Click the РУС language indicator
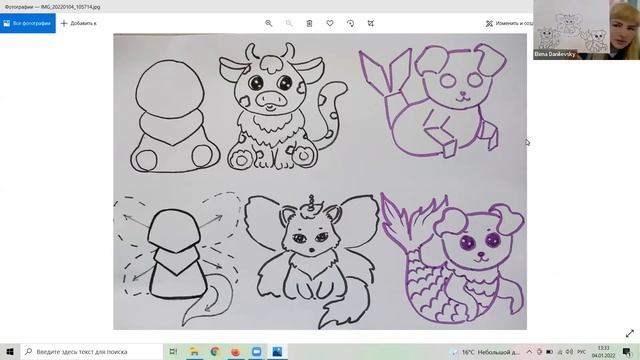The width and height of the screenshot is (640, 360). (582, 352)
